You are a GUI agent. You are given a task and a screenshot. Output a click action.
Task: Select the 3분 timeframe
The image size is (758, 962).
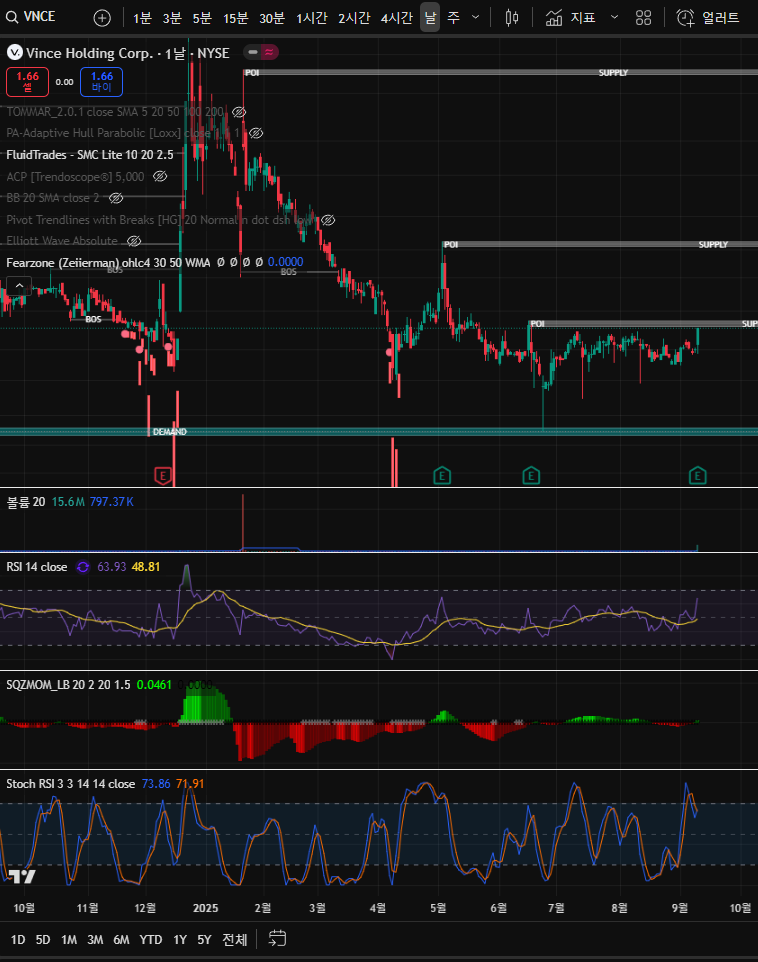pyautogui.click(x=172, y=18)
